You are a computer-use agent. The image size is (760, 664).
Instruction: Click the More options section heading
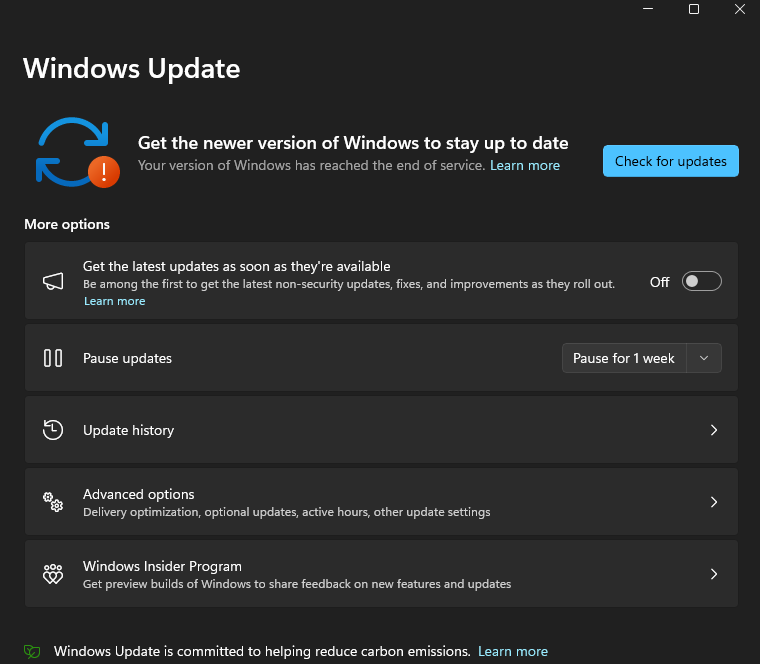(x=67, y=224)
